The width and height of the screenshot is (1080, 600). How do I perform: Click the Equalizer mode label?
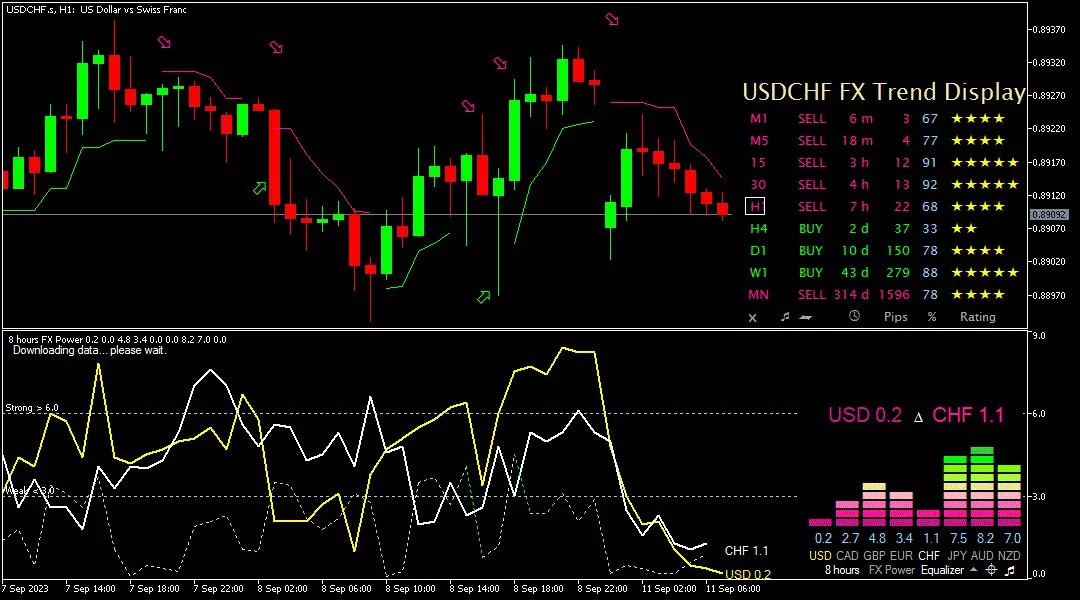tap(942, 570)
